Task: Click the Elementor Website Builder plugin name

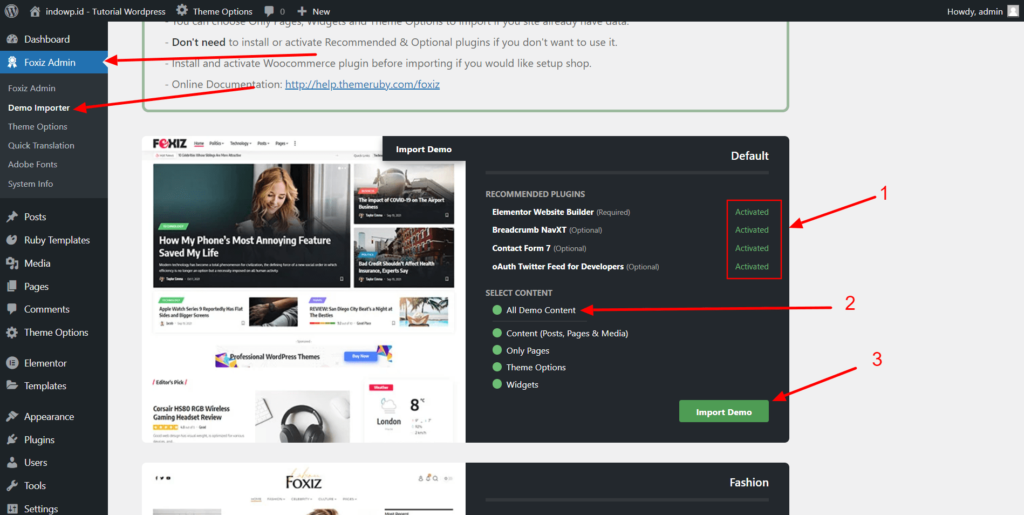Action: click(x=543, y=212)
